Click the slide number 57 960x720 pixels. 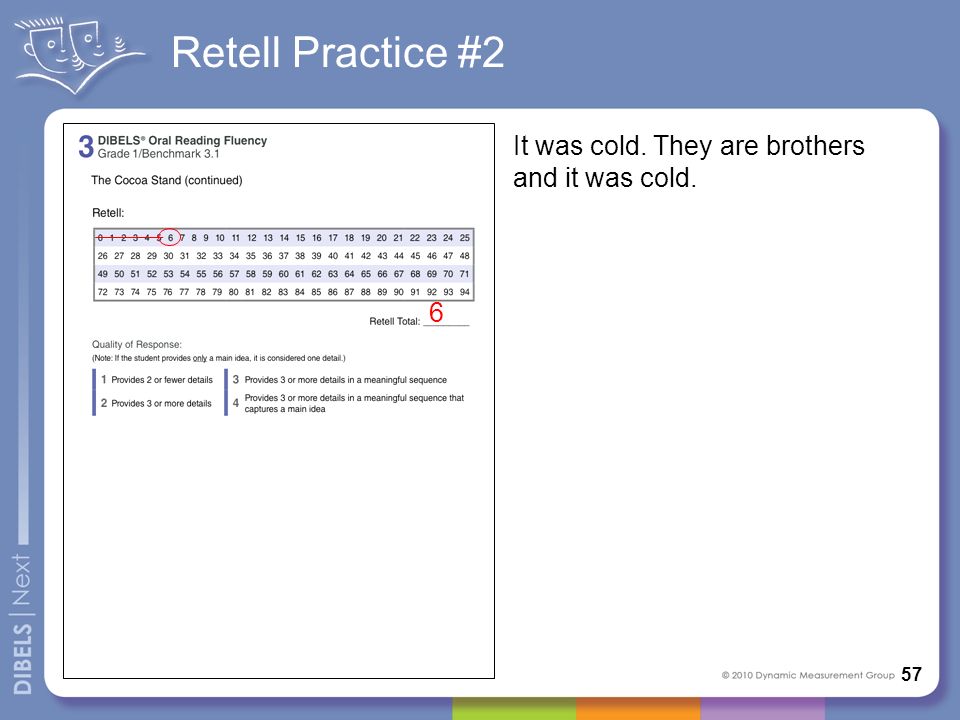click(911, 674)
